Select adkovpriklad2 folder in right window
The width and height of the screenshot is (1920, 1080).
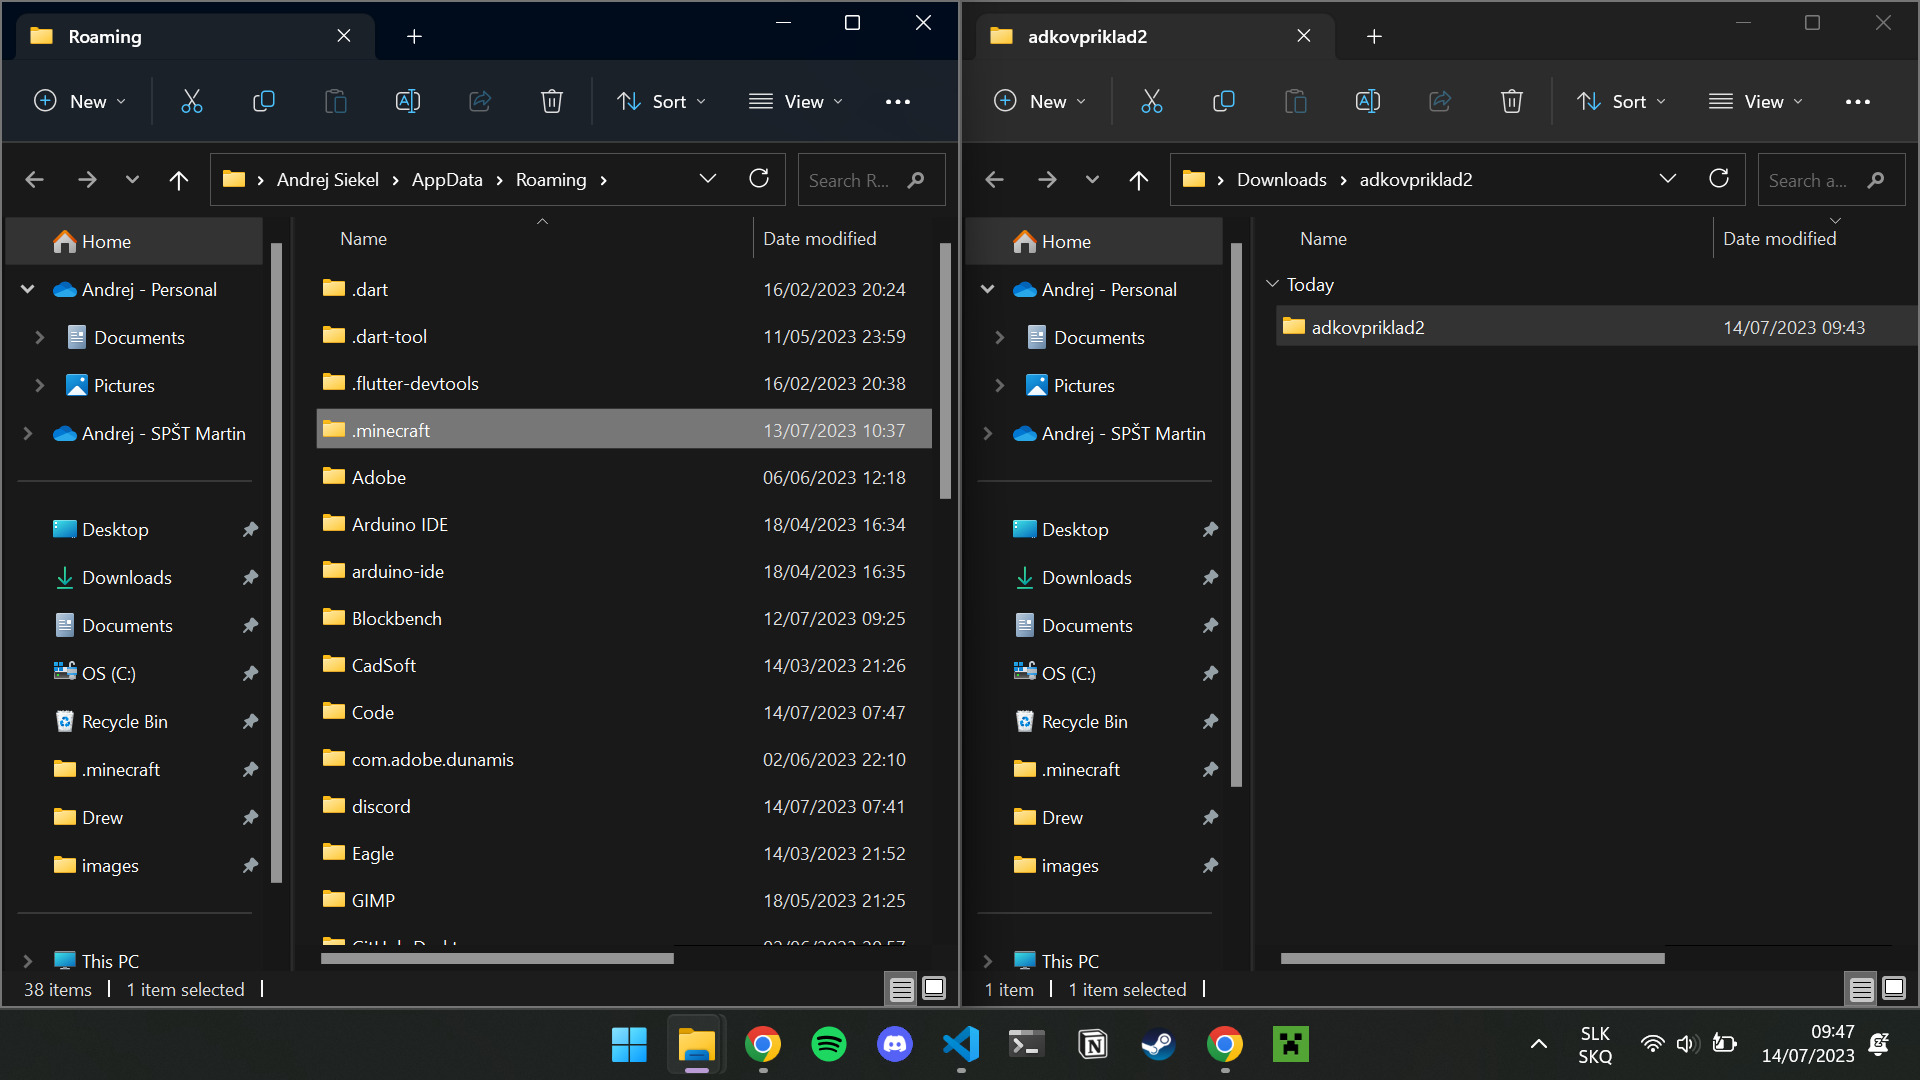point(1596,327)
